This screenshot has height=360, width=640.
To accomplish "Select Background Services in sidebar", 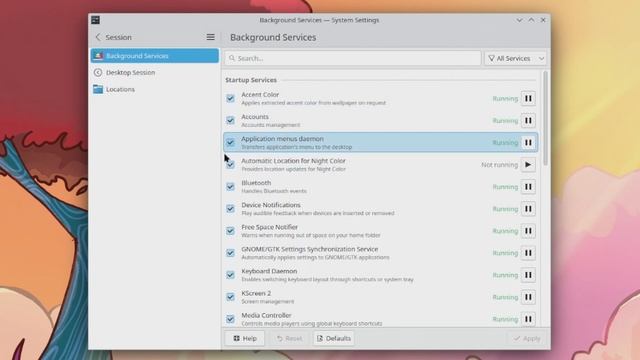I will tap(155, 56).
